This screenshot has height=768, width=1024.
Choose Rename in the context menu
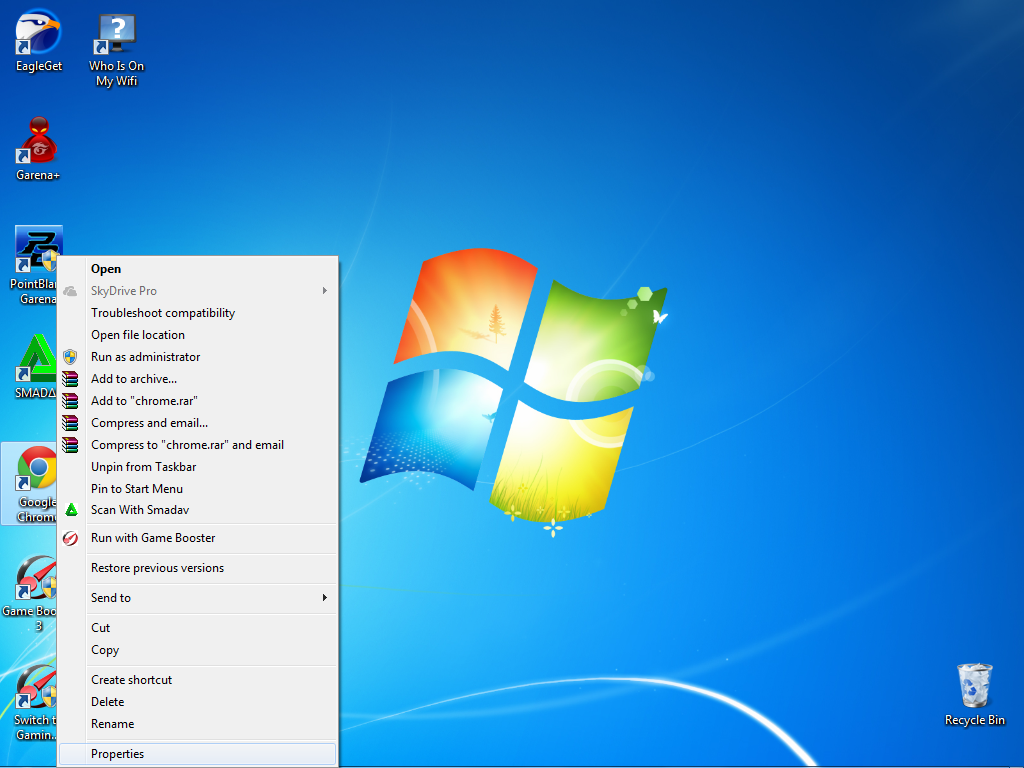click(x=198, y=724)
